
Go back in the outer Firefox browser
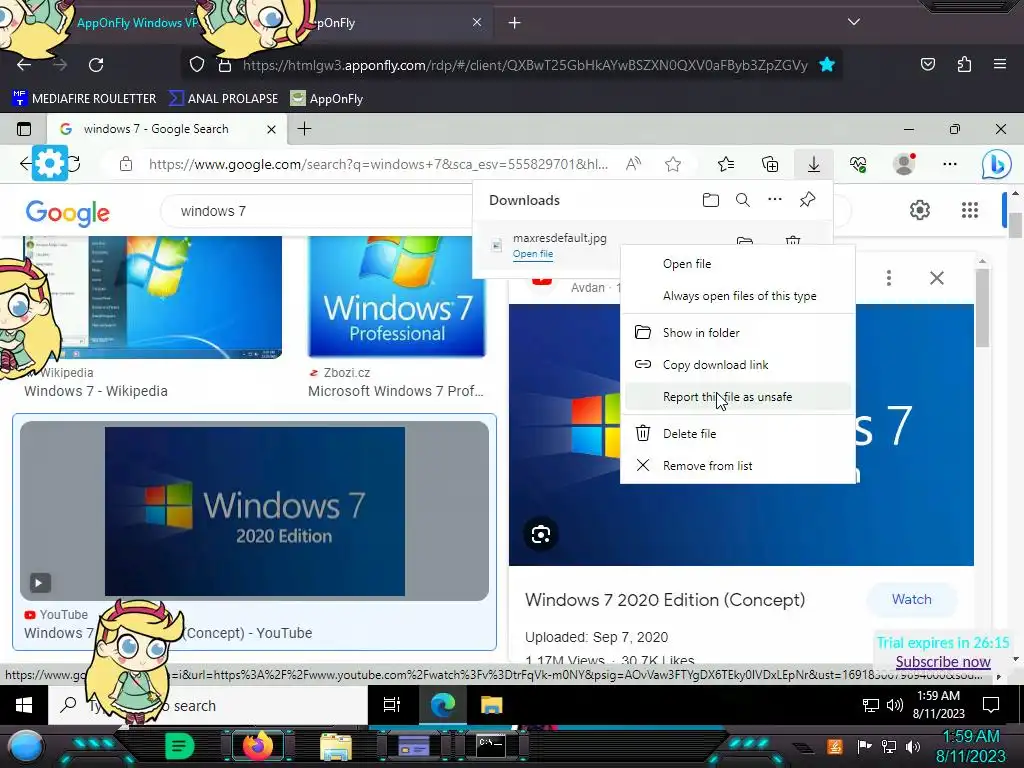[24, 65]
